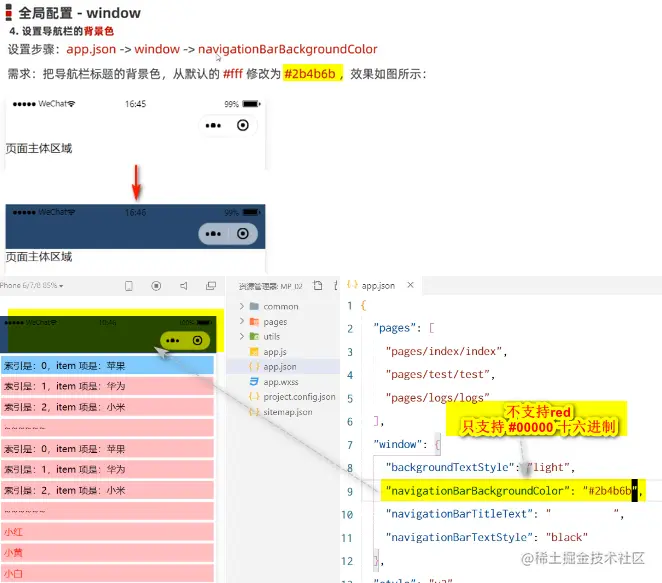The width and height of the screenshot is (662, 583).
Task: Click "navigationBarBackgroundColor" key on line 9
Action: pyautogui.click(x=478, y=491)
